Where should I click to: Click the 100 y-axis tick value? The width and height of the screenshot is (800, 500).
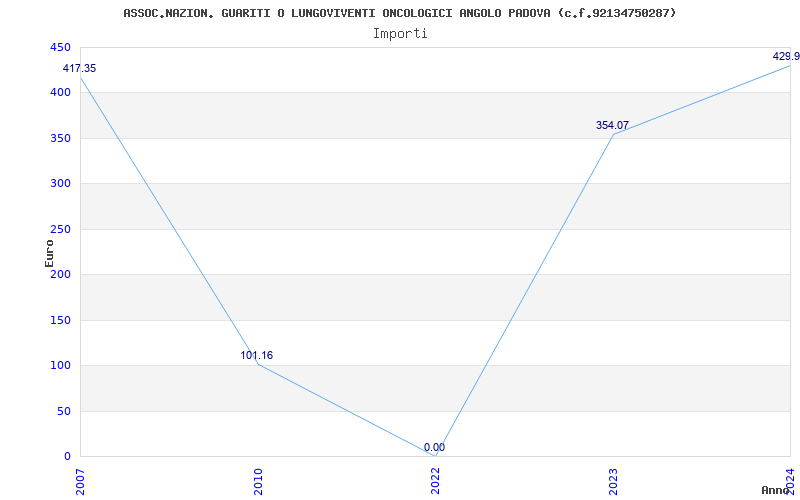(59, 366)
